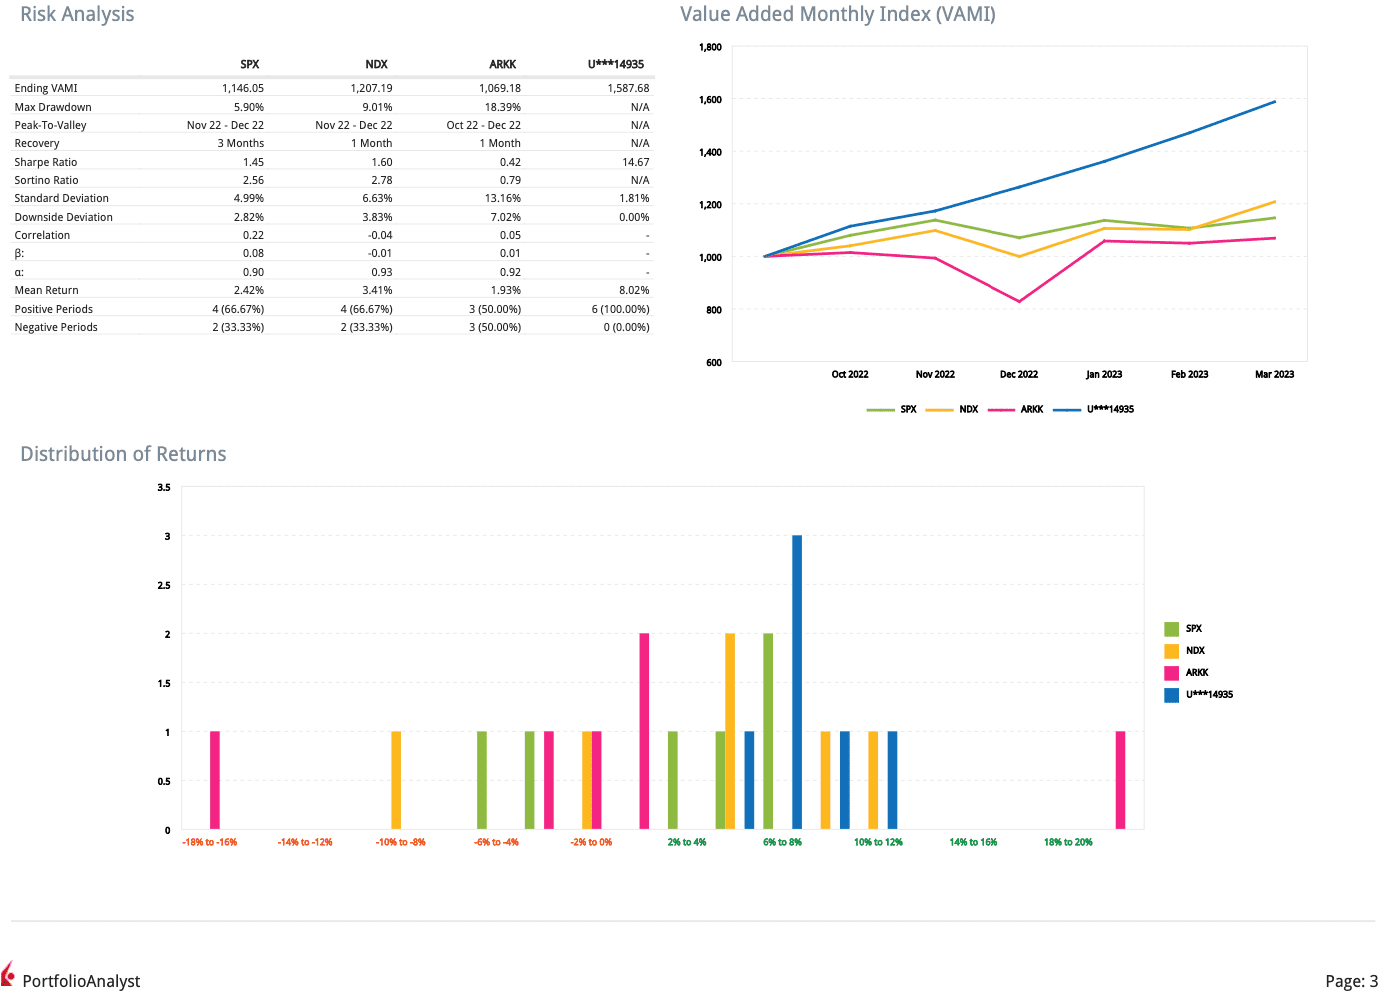Click the U***14935 blue swatch in distribution legend
The width and height of the screenshot is (1390, 1000).
click(1171, 695)
